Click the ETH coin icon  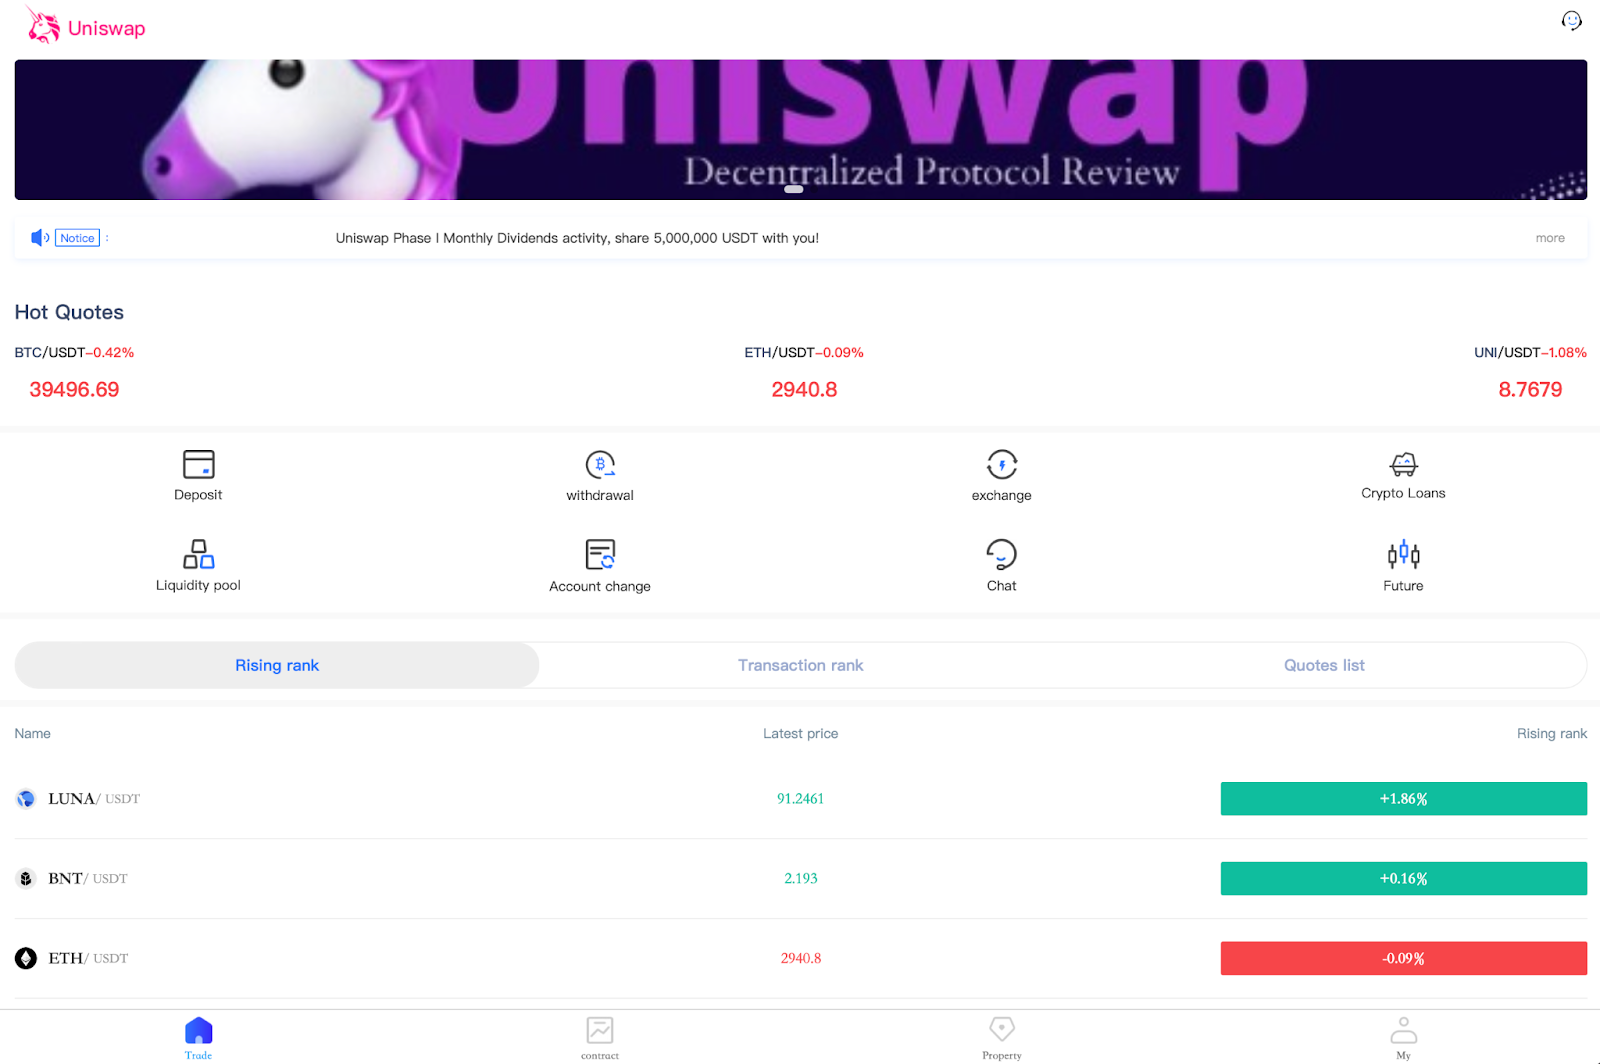[x=26, y=958]
